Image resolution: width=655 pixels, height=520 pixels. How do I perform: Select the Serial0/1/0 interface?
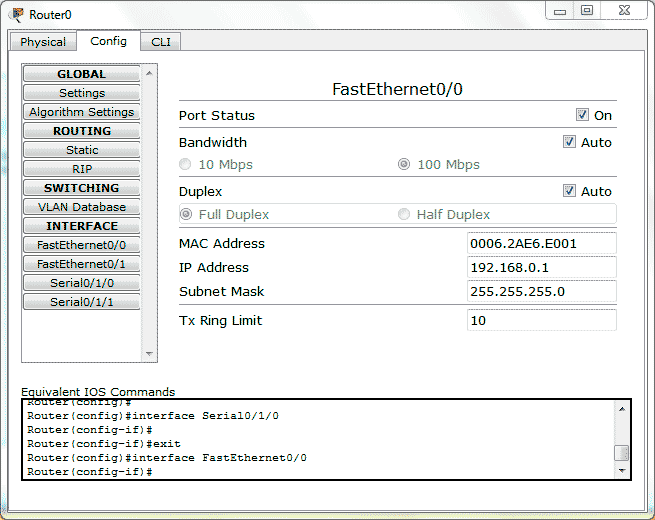click(x=82, y=283)
